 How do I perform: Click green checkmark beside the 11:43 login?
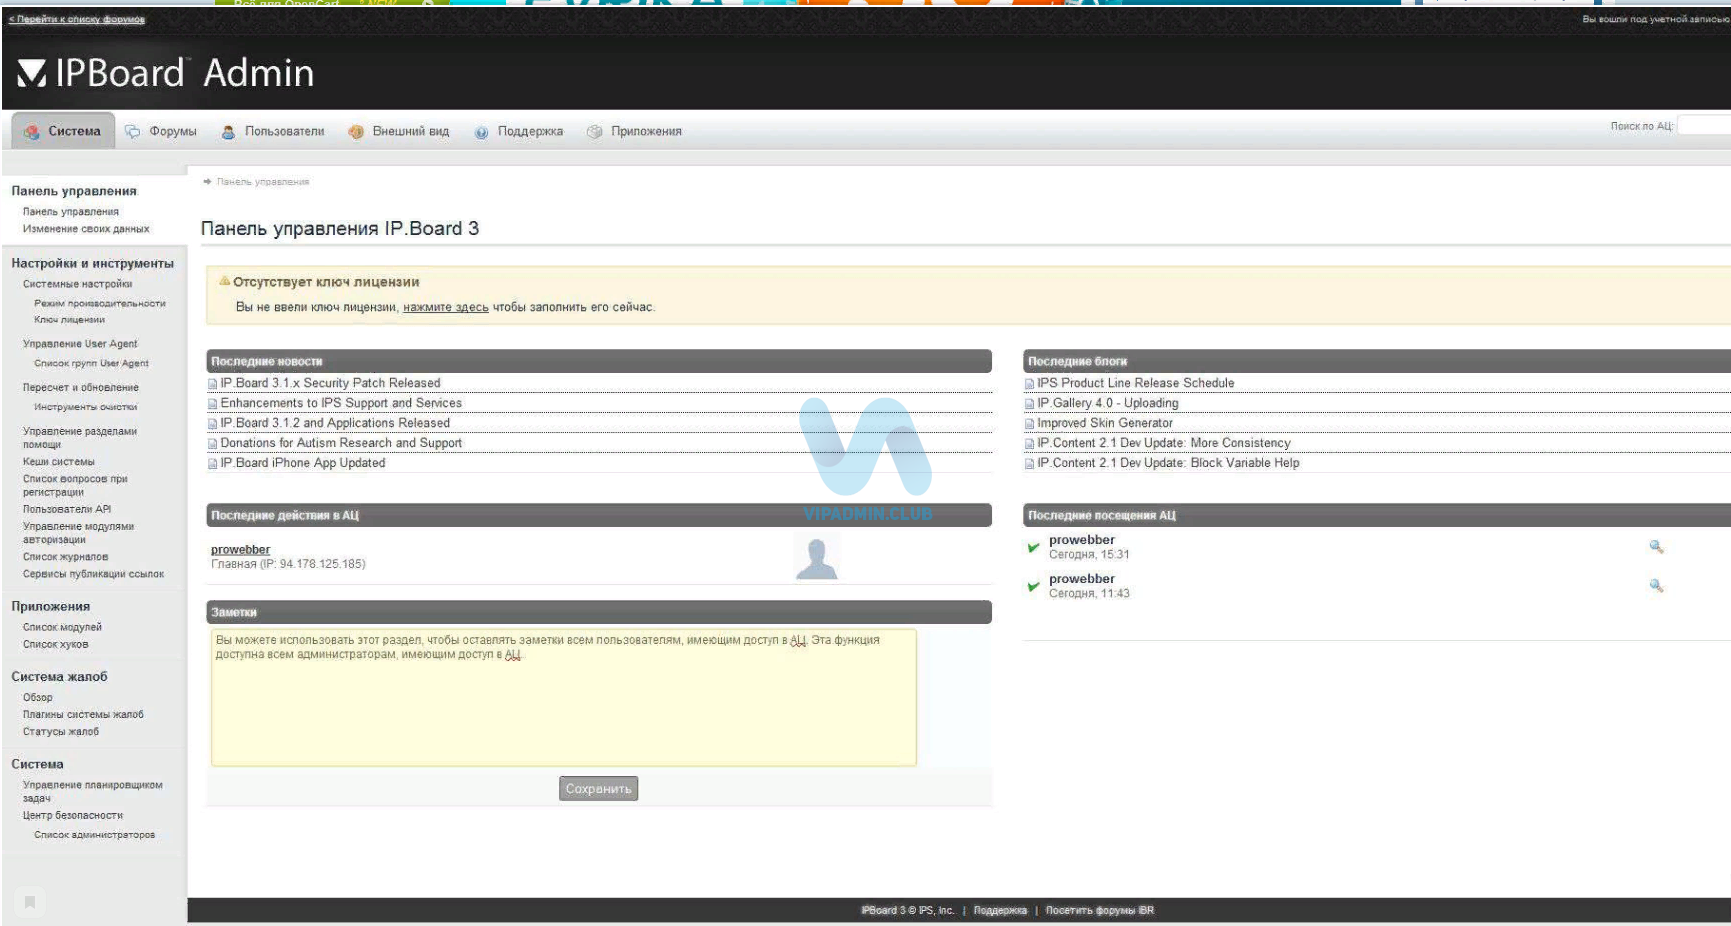click(x=1034, y=586)
